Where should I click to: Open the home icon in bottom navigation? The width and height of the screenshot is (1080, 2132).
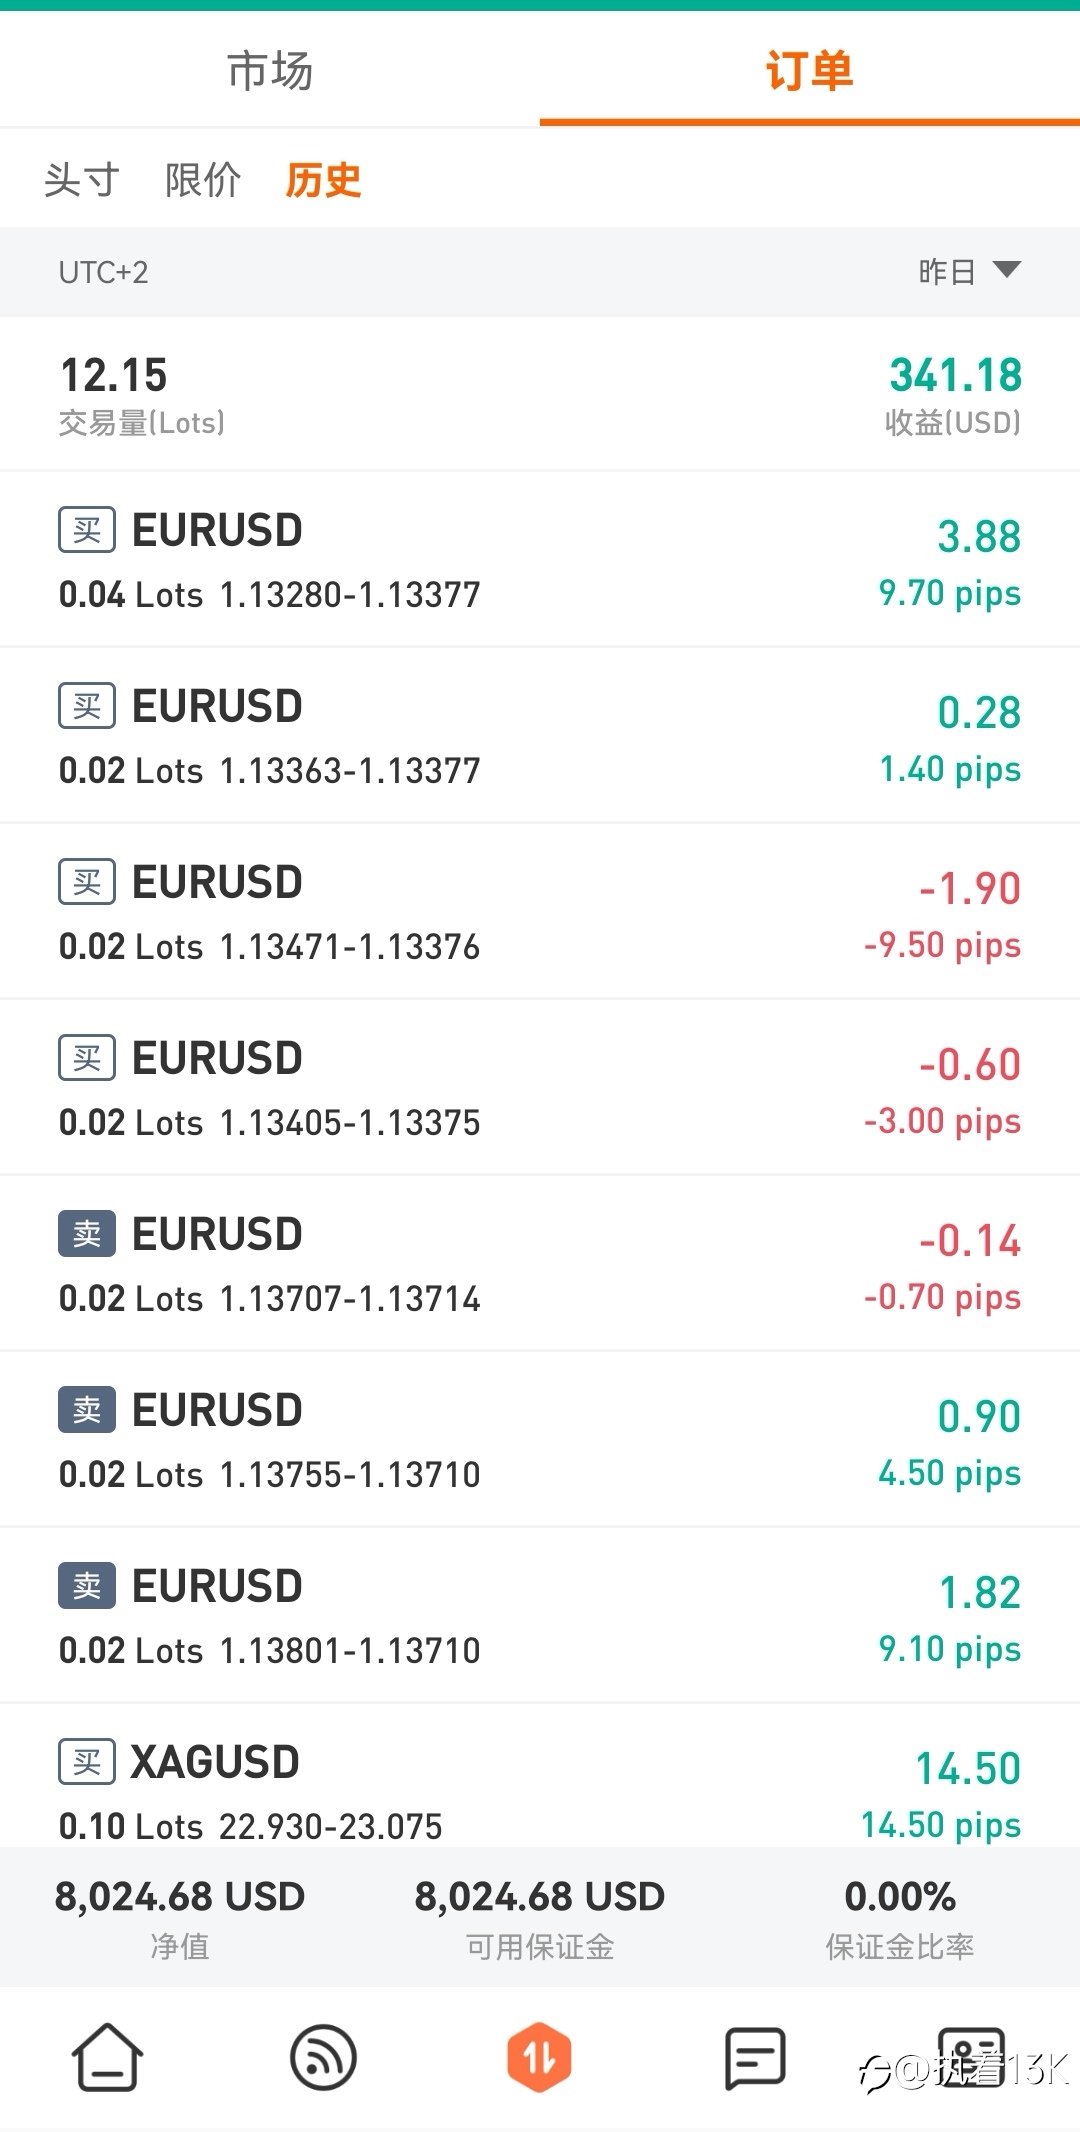click(x=107, y=2057)
